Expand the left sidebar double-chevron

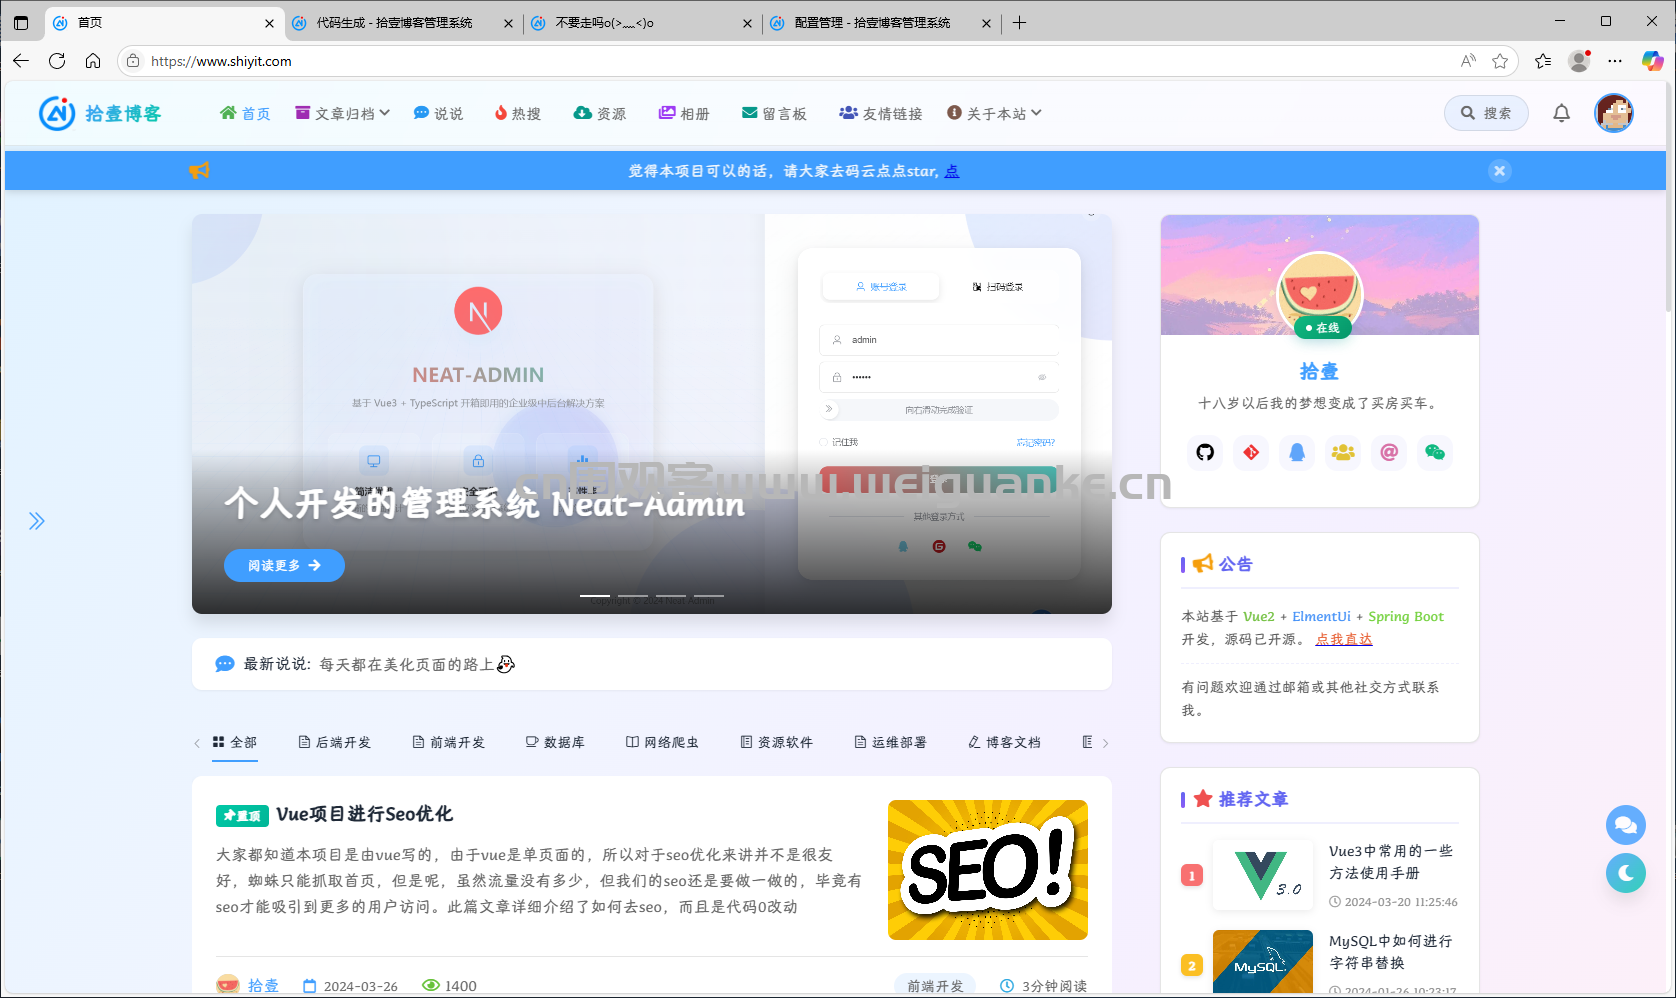[36, 521]
